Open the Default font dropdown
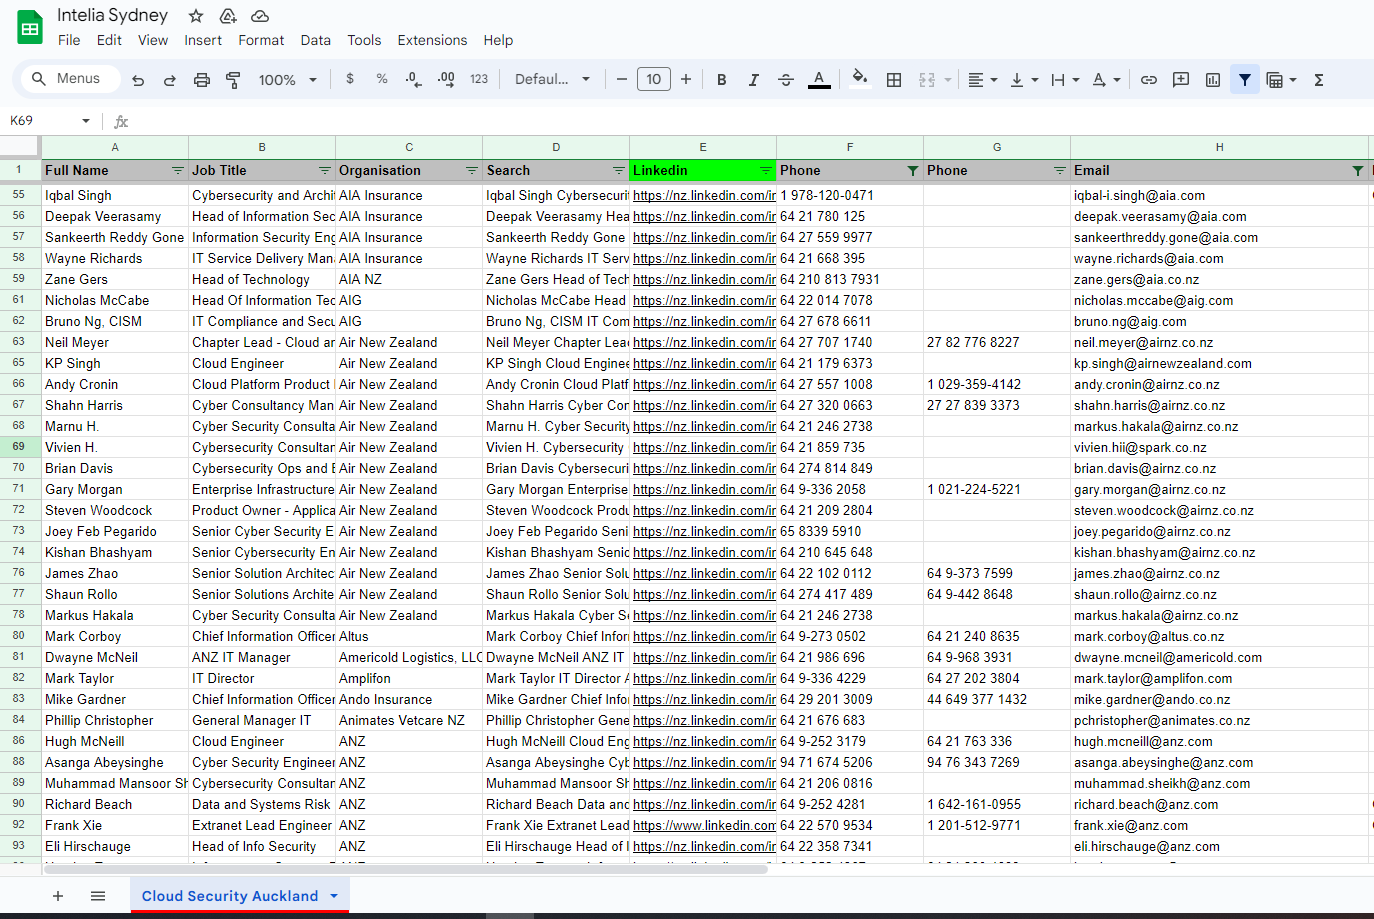The width and height of the screenshot is (1374, 919). (552, 80)
